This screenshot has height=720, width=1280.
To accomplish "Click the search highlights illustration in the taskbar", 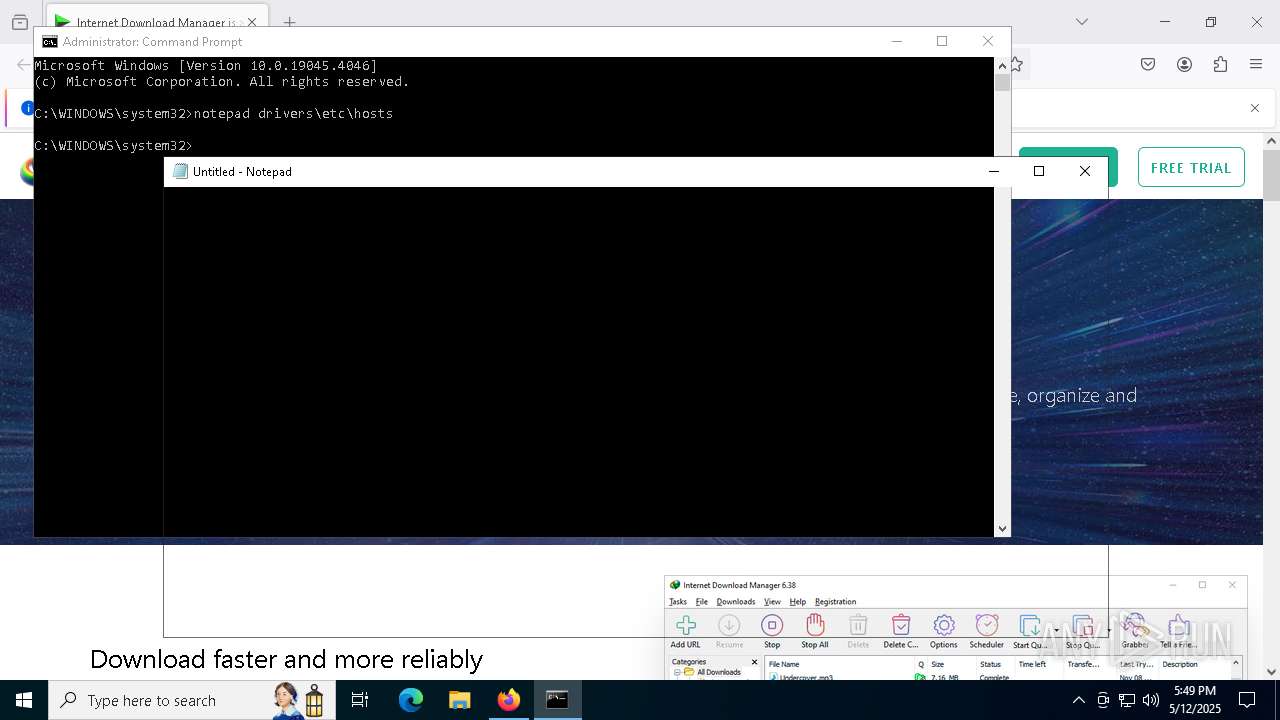I will pos(300,700).
